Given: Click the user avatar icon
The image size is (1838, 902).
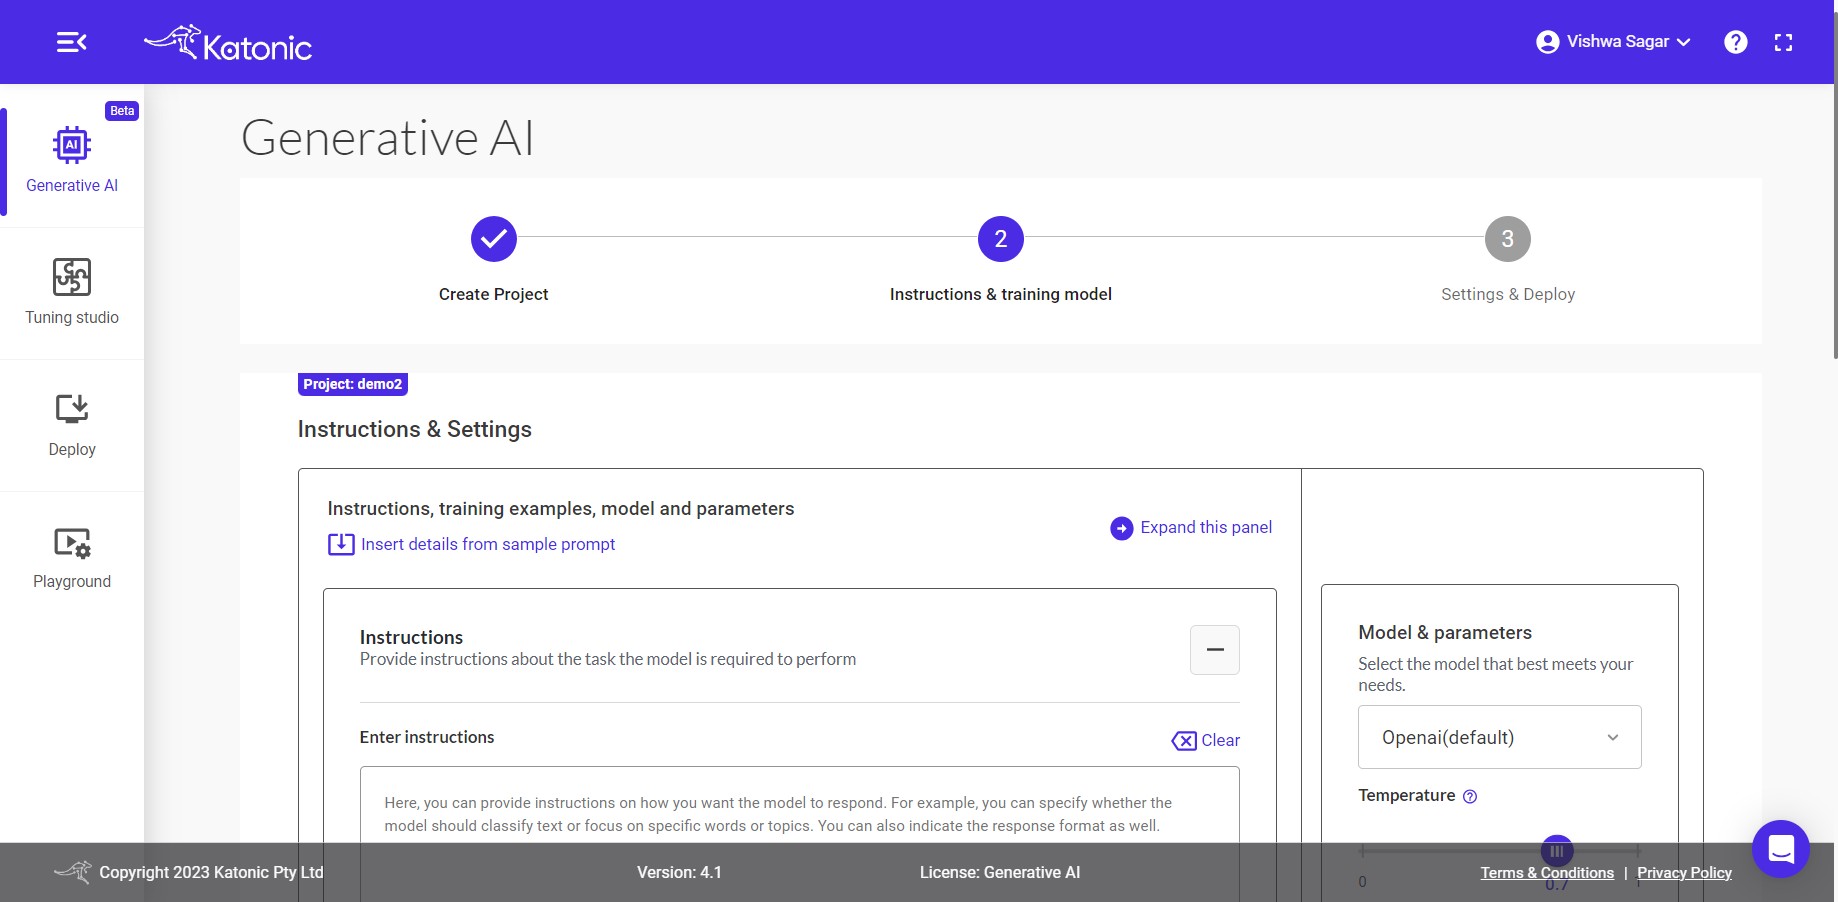Looking at the screenshot, I should pos(1547,42).
